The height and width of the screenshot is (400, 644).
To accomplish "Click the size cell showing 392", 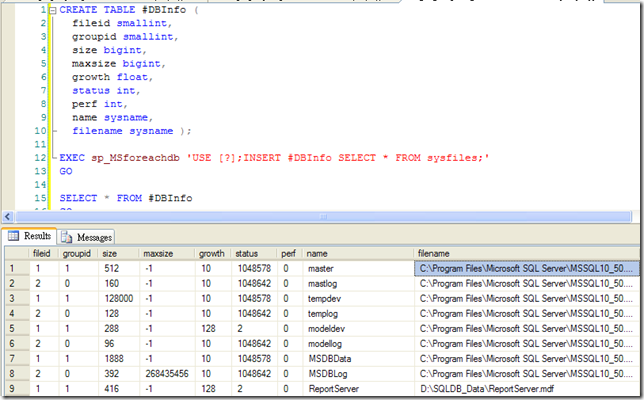I will [x=119, y=374].
